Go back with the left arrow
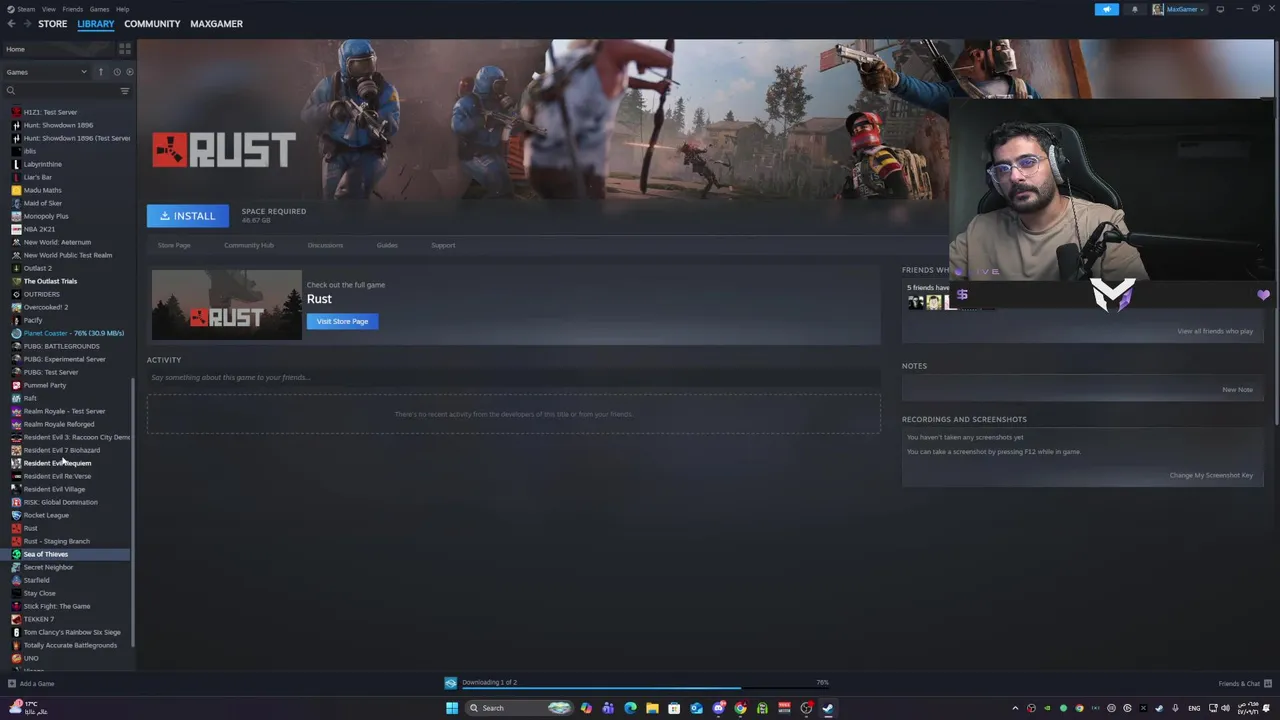The height and width of the screenshot is (720, 1280). tap(11, 24)
